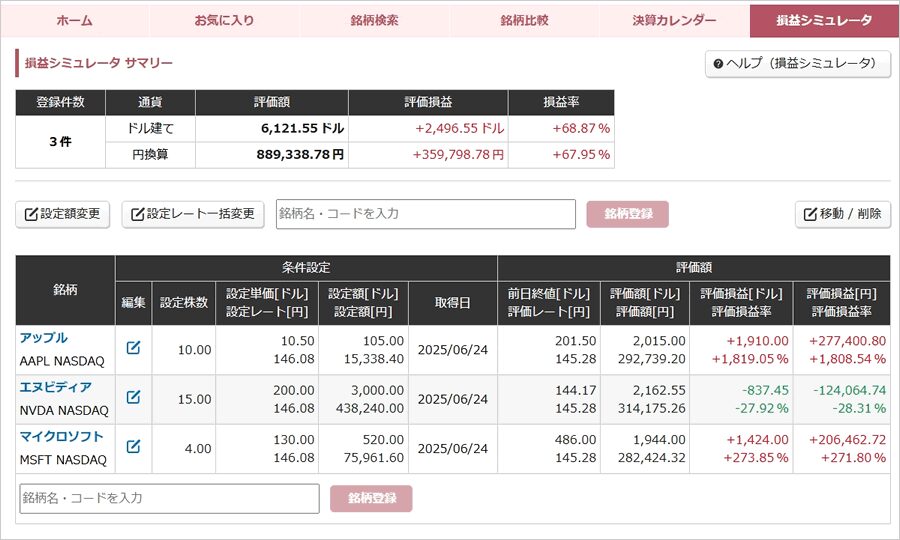900x540 pixels.
Task: Select the 決算カレンダー tab
Action: [674, 21]
